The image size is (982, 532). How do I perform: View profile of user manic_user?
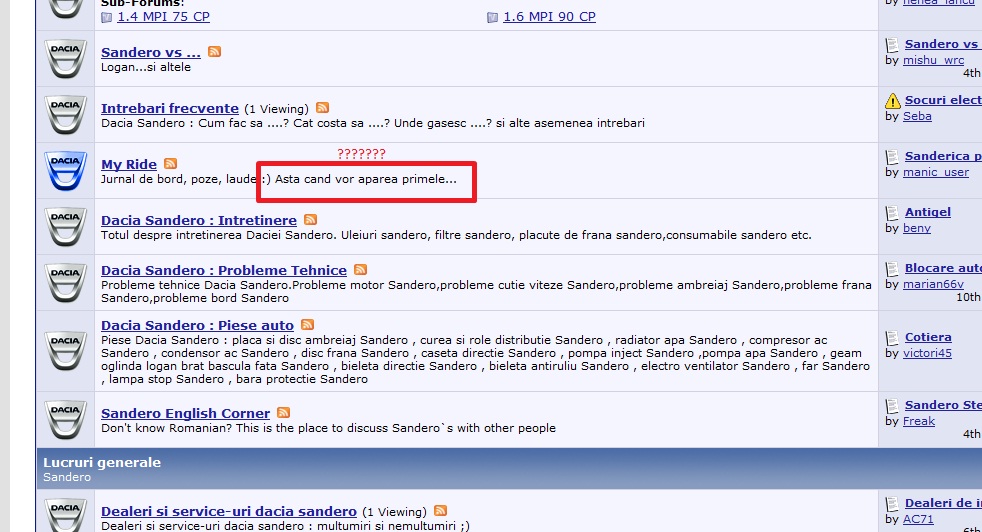coord(936,172)
